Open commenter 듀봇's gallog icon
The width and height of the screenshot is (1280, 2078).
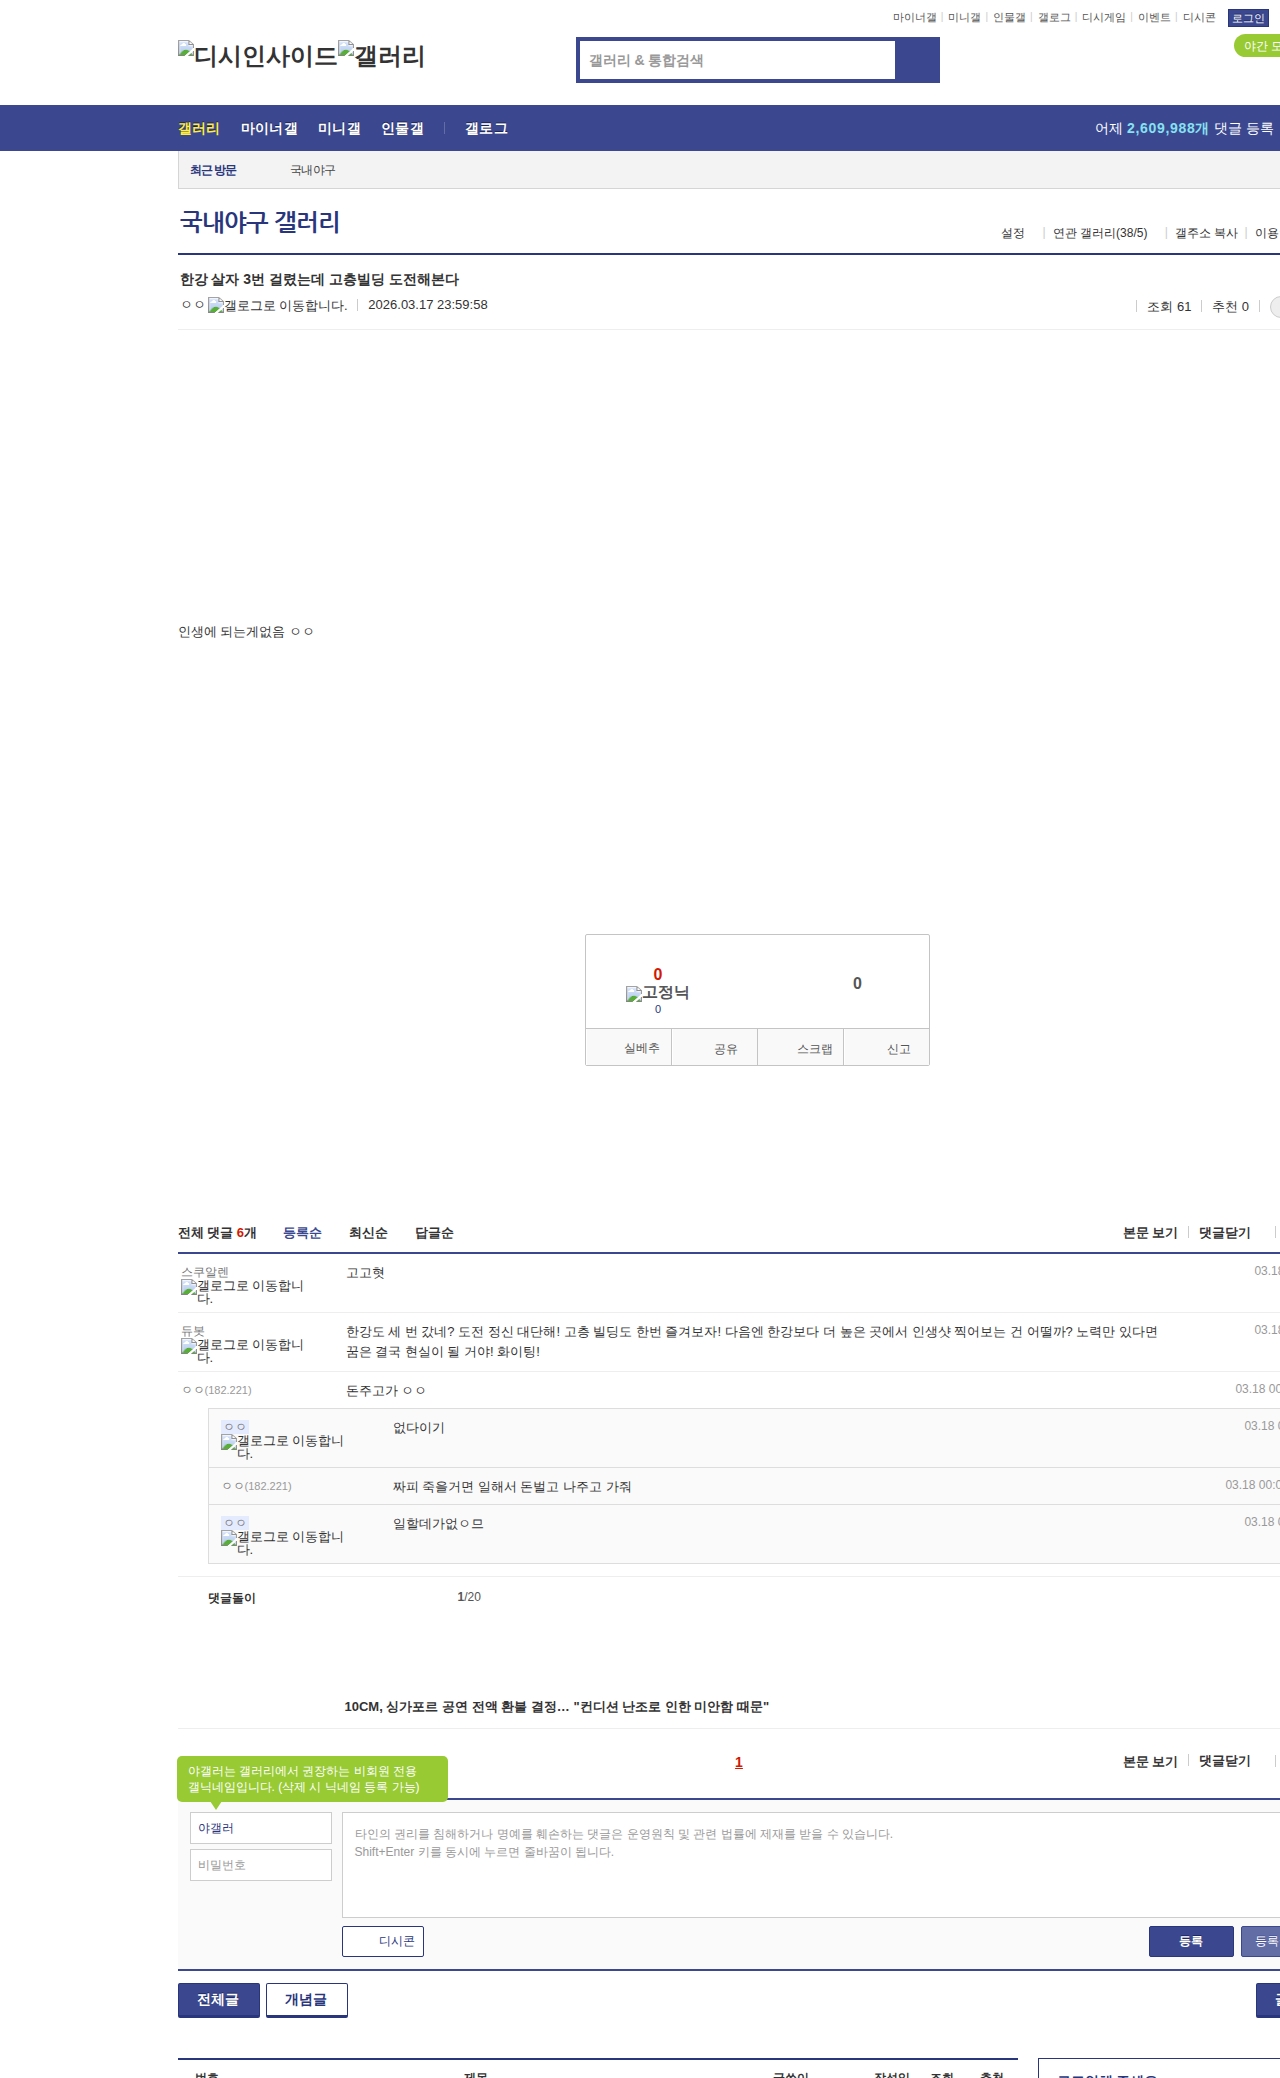coord(242,1351)
